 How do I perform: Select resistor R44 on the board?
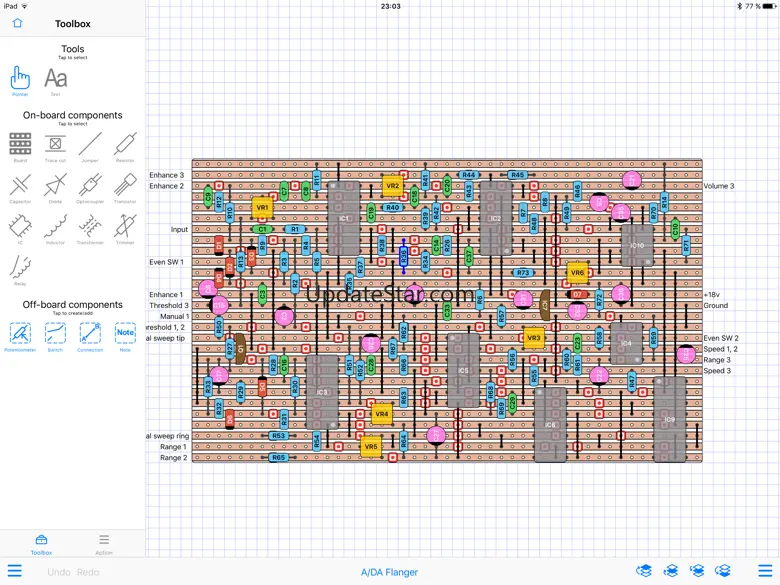click(x=469, y=175)
